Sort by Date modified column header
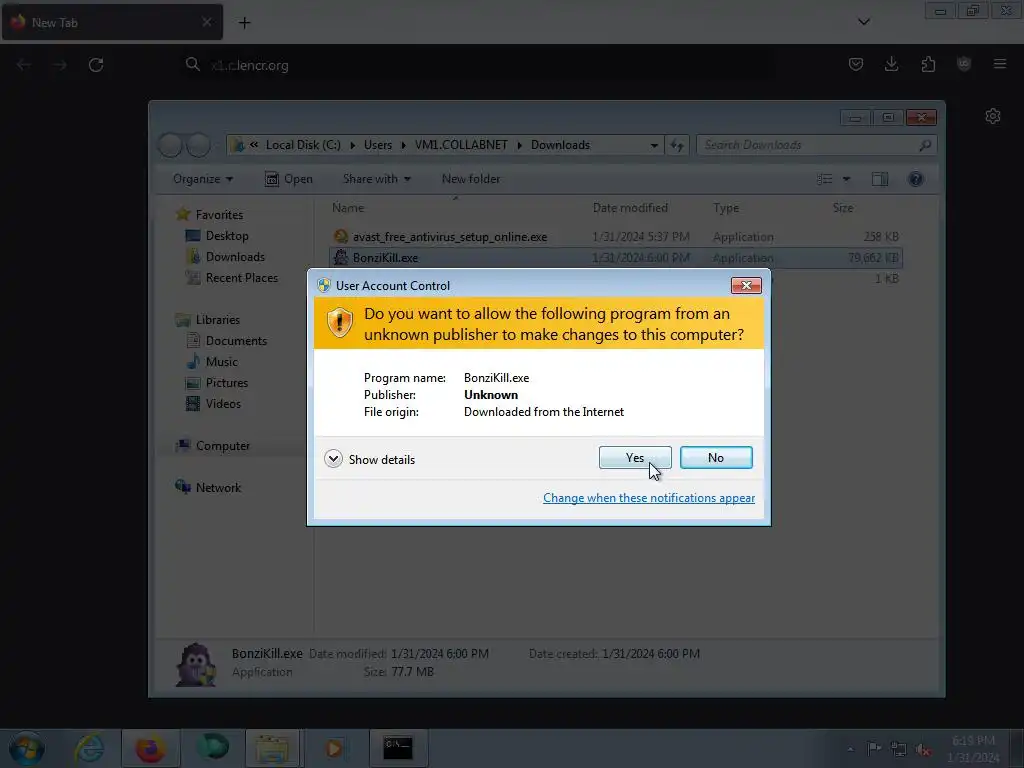This screenshot has height=768, width=1024. coord(630,208)
